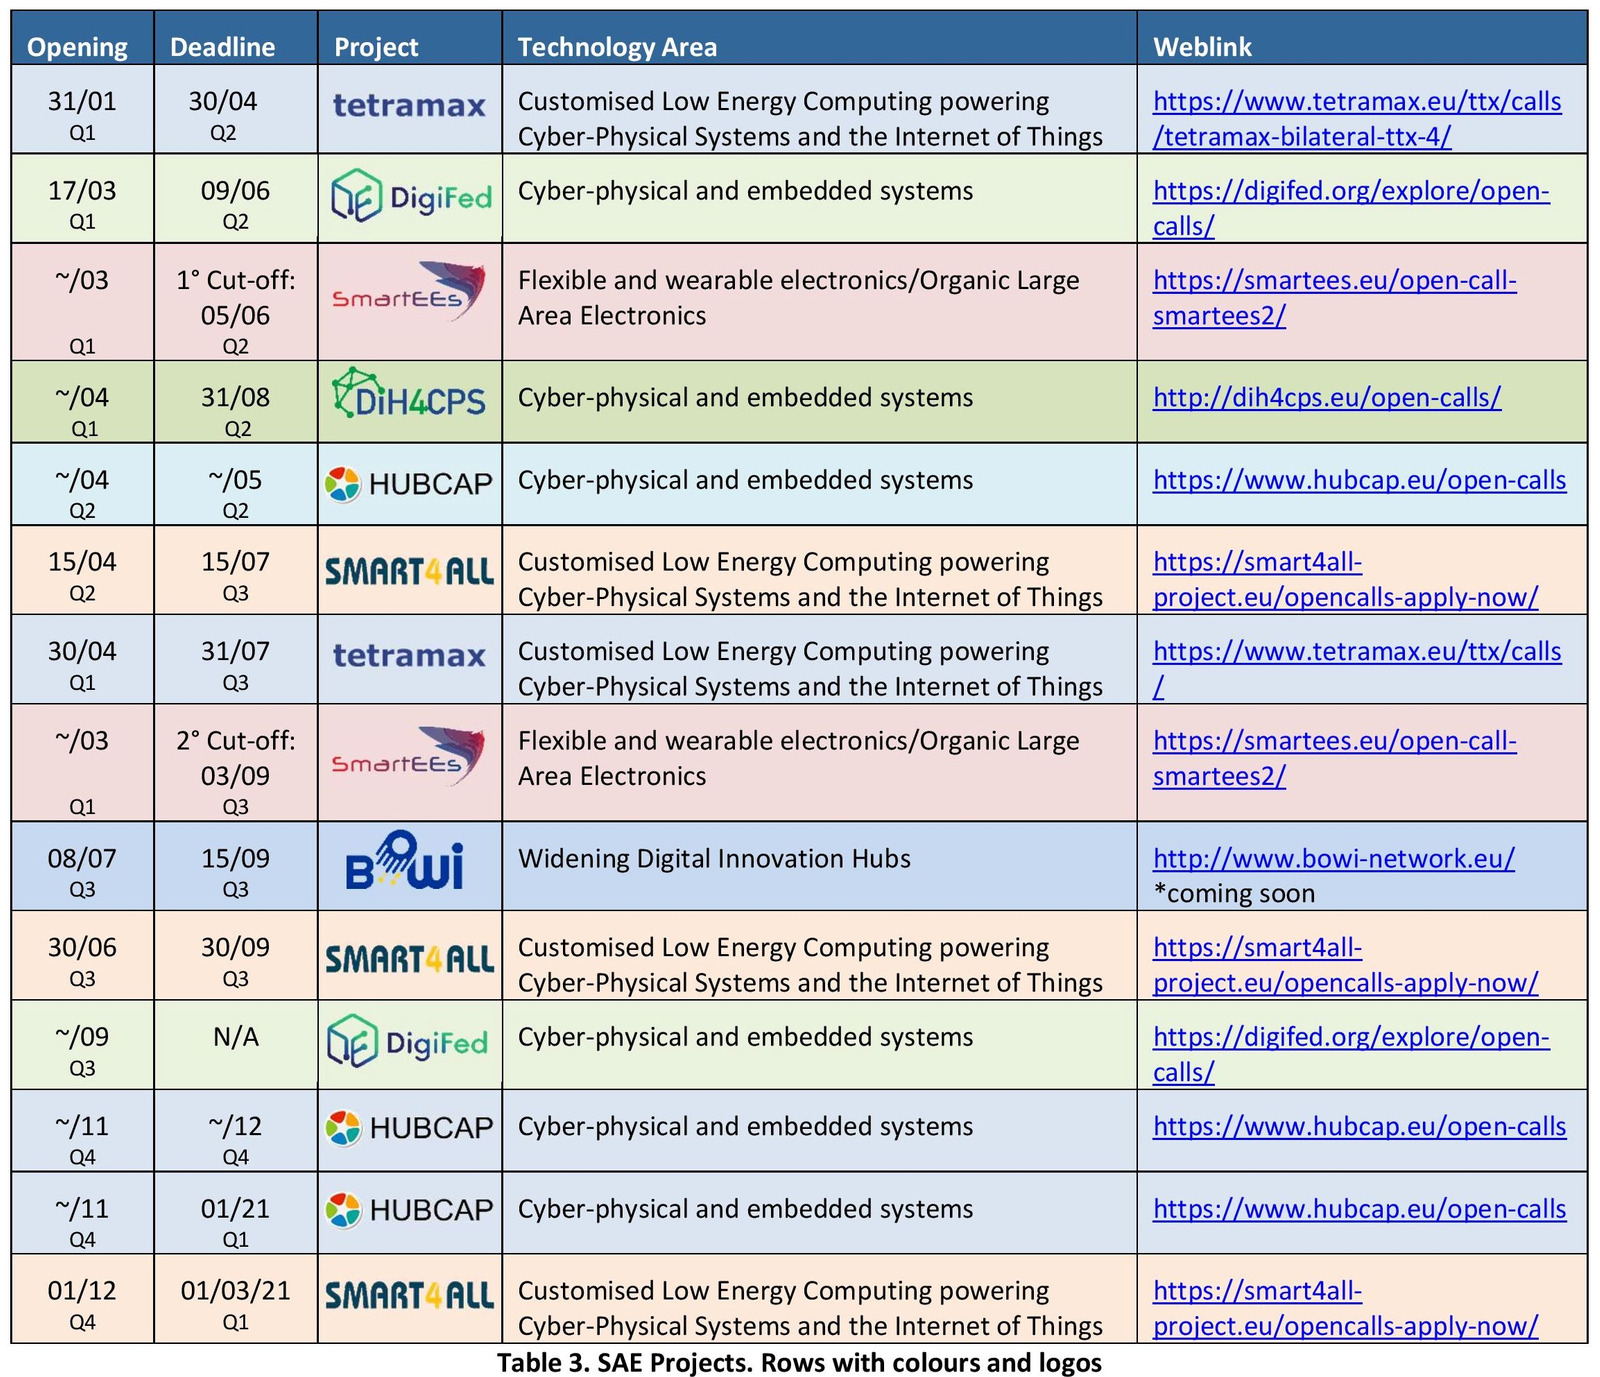The width and height of the screenshot is (1600, 1377).
Task: Click the HUBCAP logo in the ~/12 deadline row
Action: (409, 1128)
